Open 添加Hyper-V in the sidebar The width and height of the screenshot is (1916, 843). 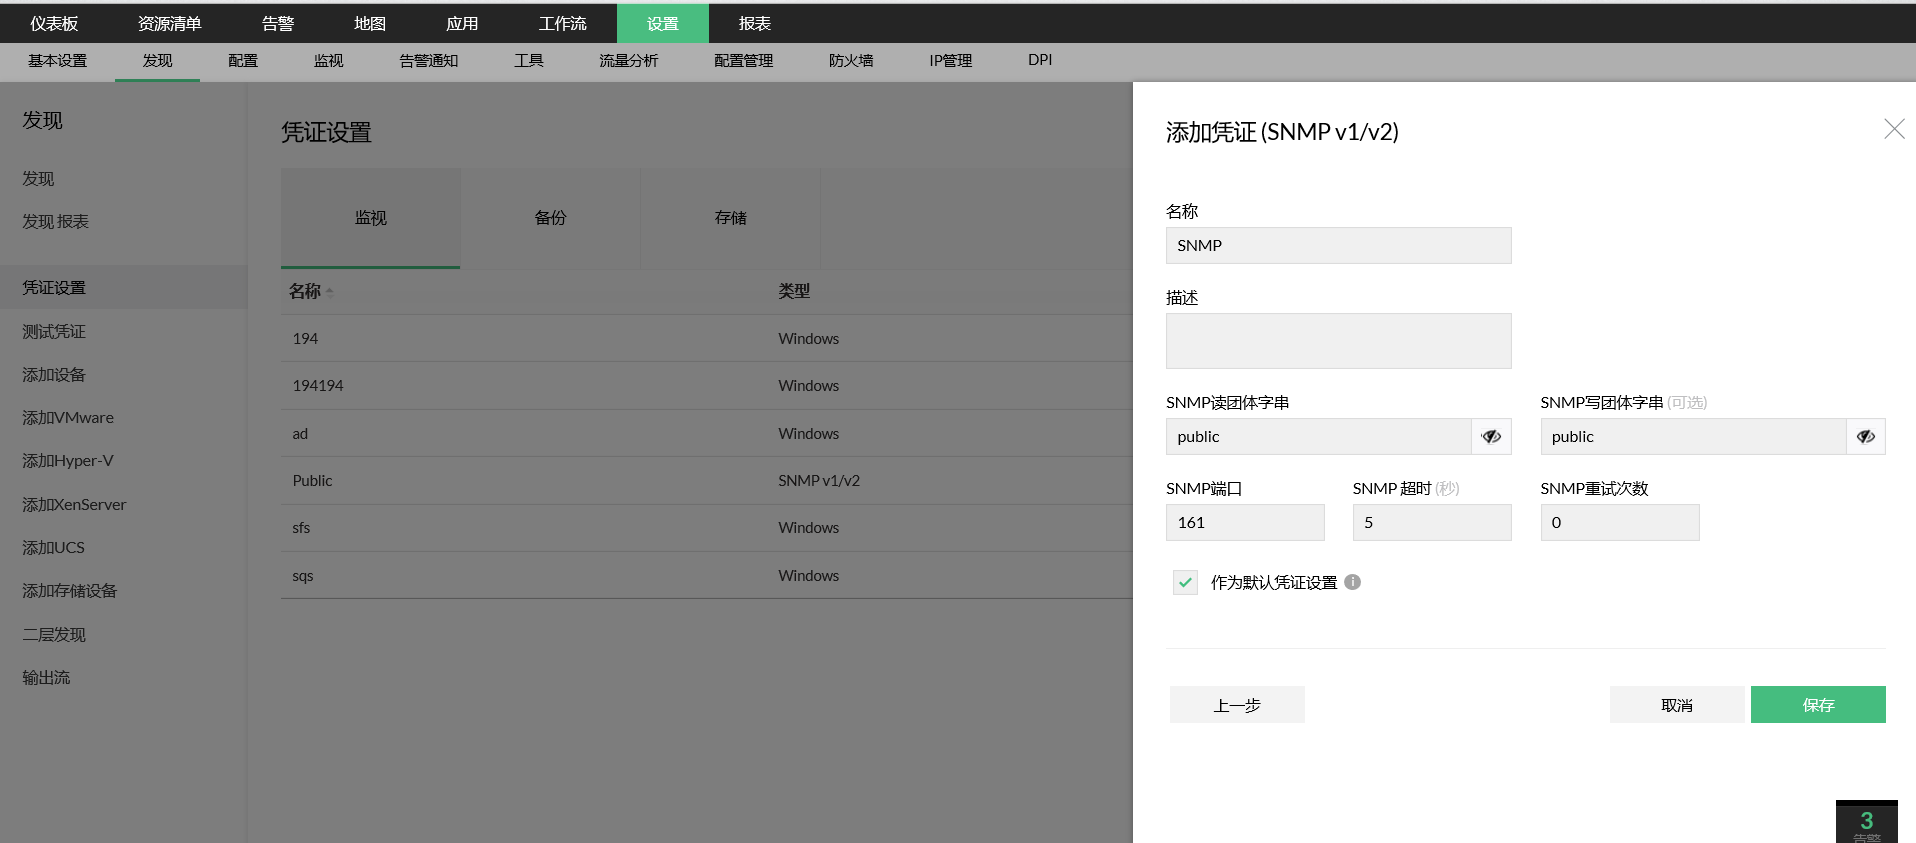pyautogui.click(x=68, y=461)
